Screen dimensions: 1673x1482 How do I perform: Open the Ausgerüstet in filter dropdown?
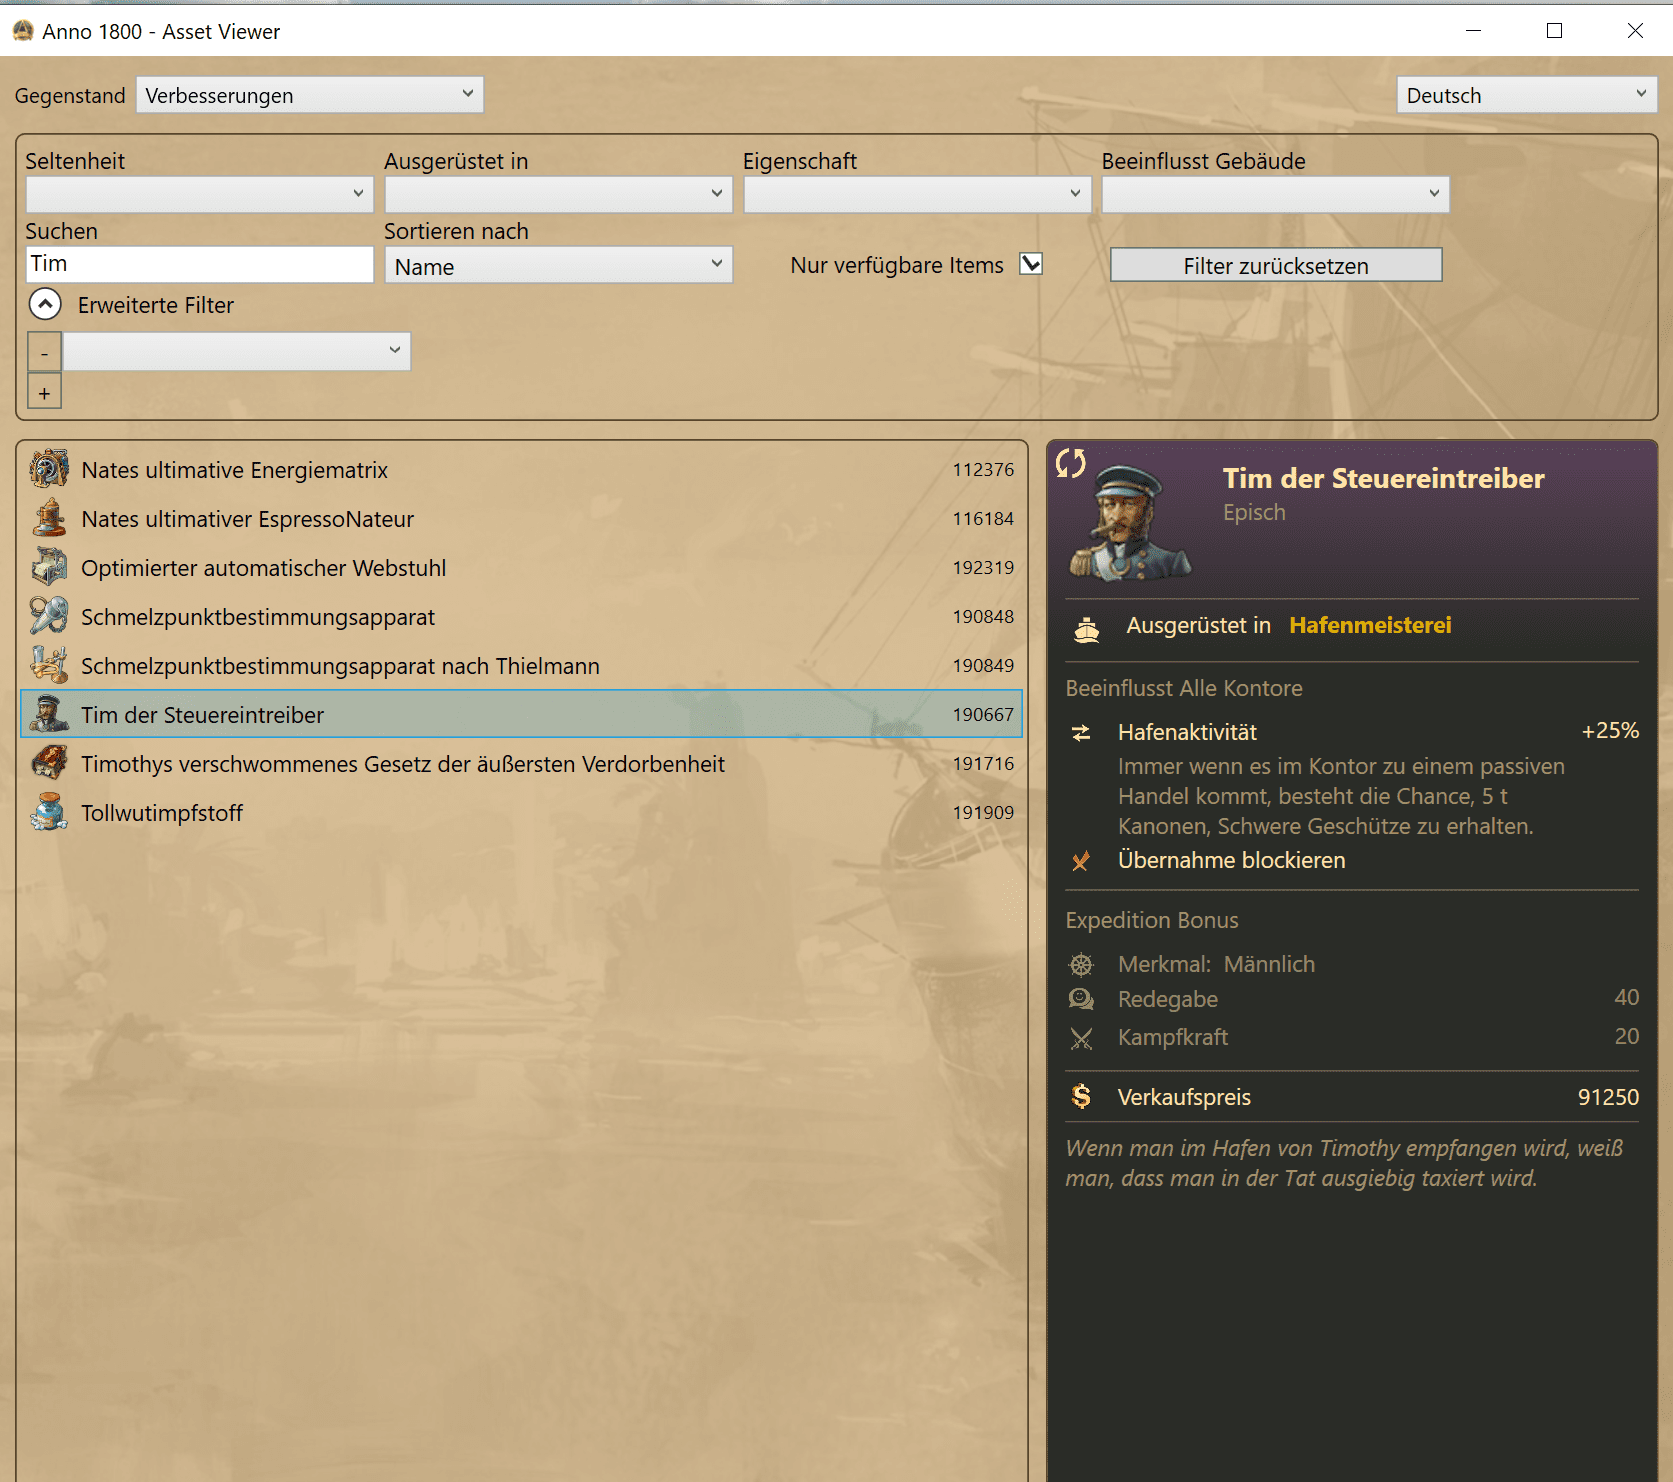click(558, 194)
